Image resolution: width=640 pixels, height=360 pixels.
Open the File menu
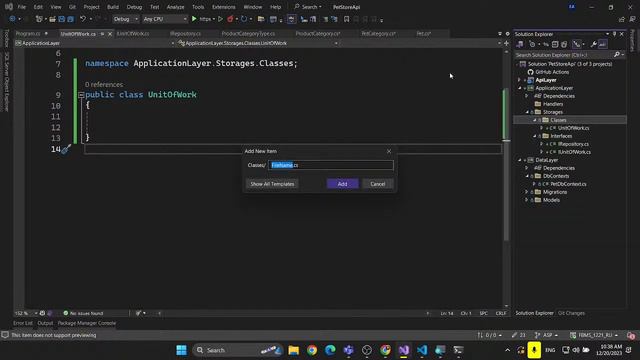pos(22,7)
